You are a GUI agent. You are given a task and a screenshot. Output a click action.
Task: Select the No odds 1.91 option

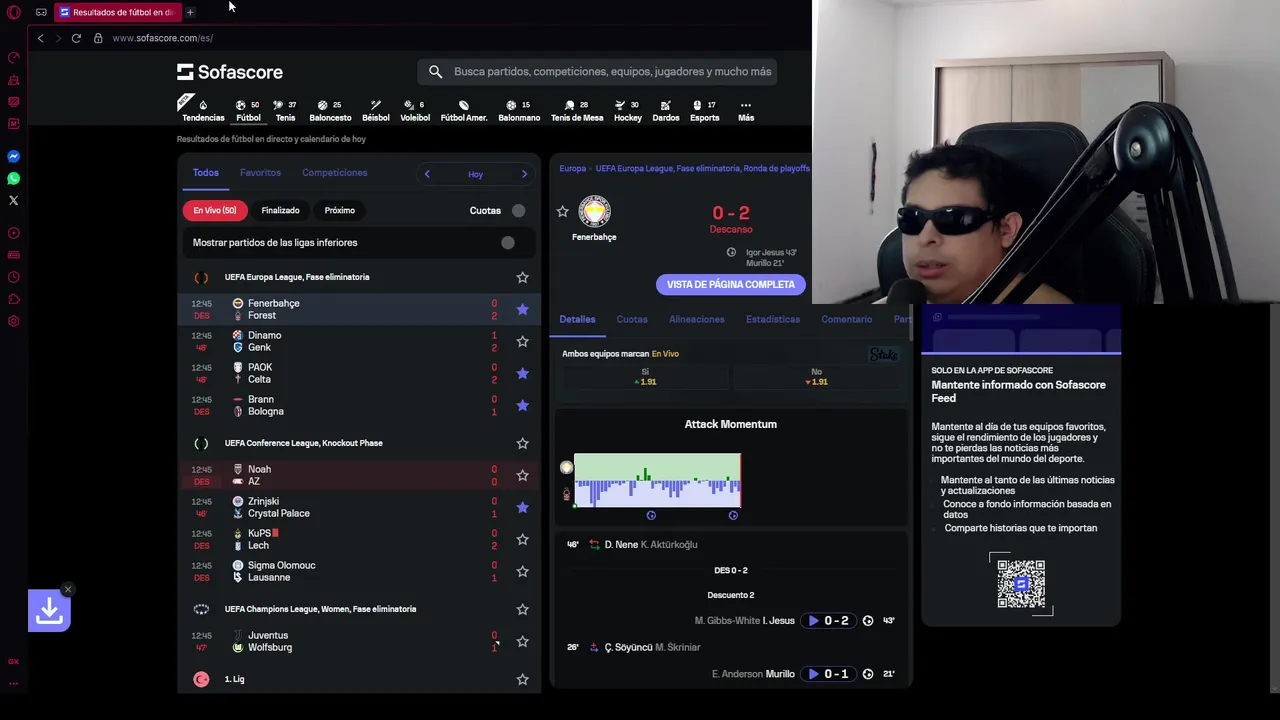(x=817, y=377)
